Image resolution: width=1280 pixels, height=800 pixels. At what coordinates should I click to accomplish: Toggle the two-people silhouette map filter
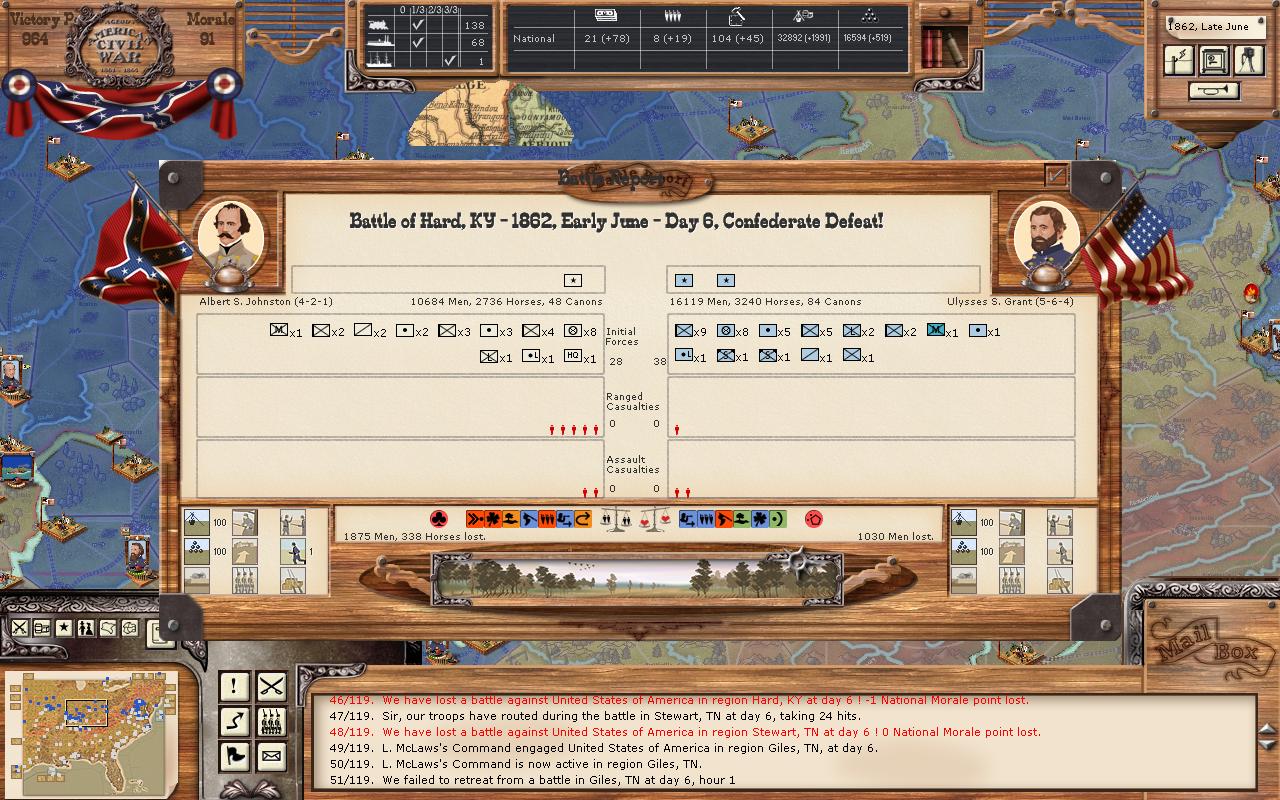[86, 628]
